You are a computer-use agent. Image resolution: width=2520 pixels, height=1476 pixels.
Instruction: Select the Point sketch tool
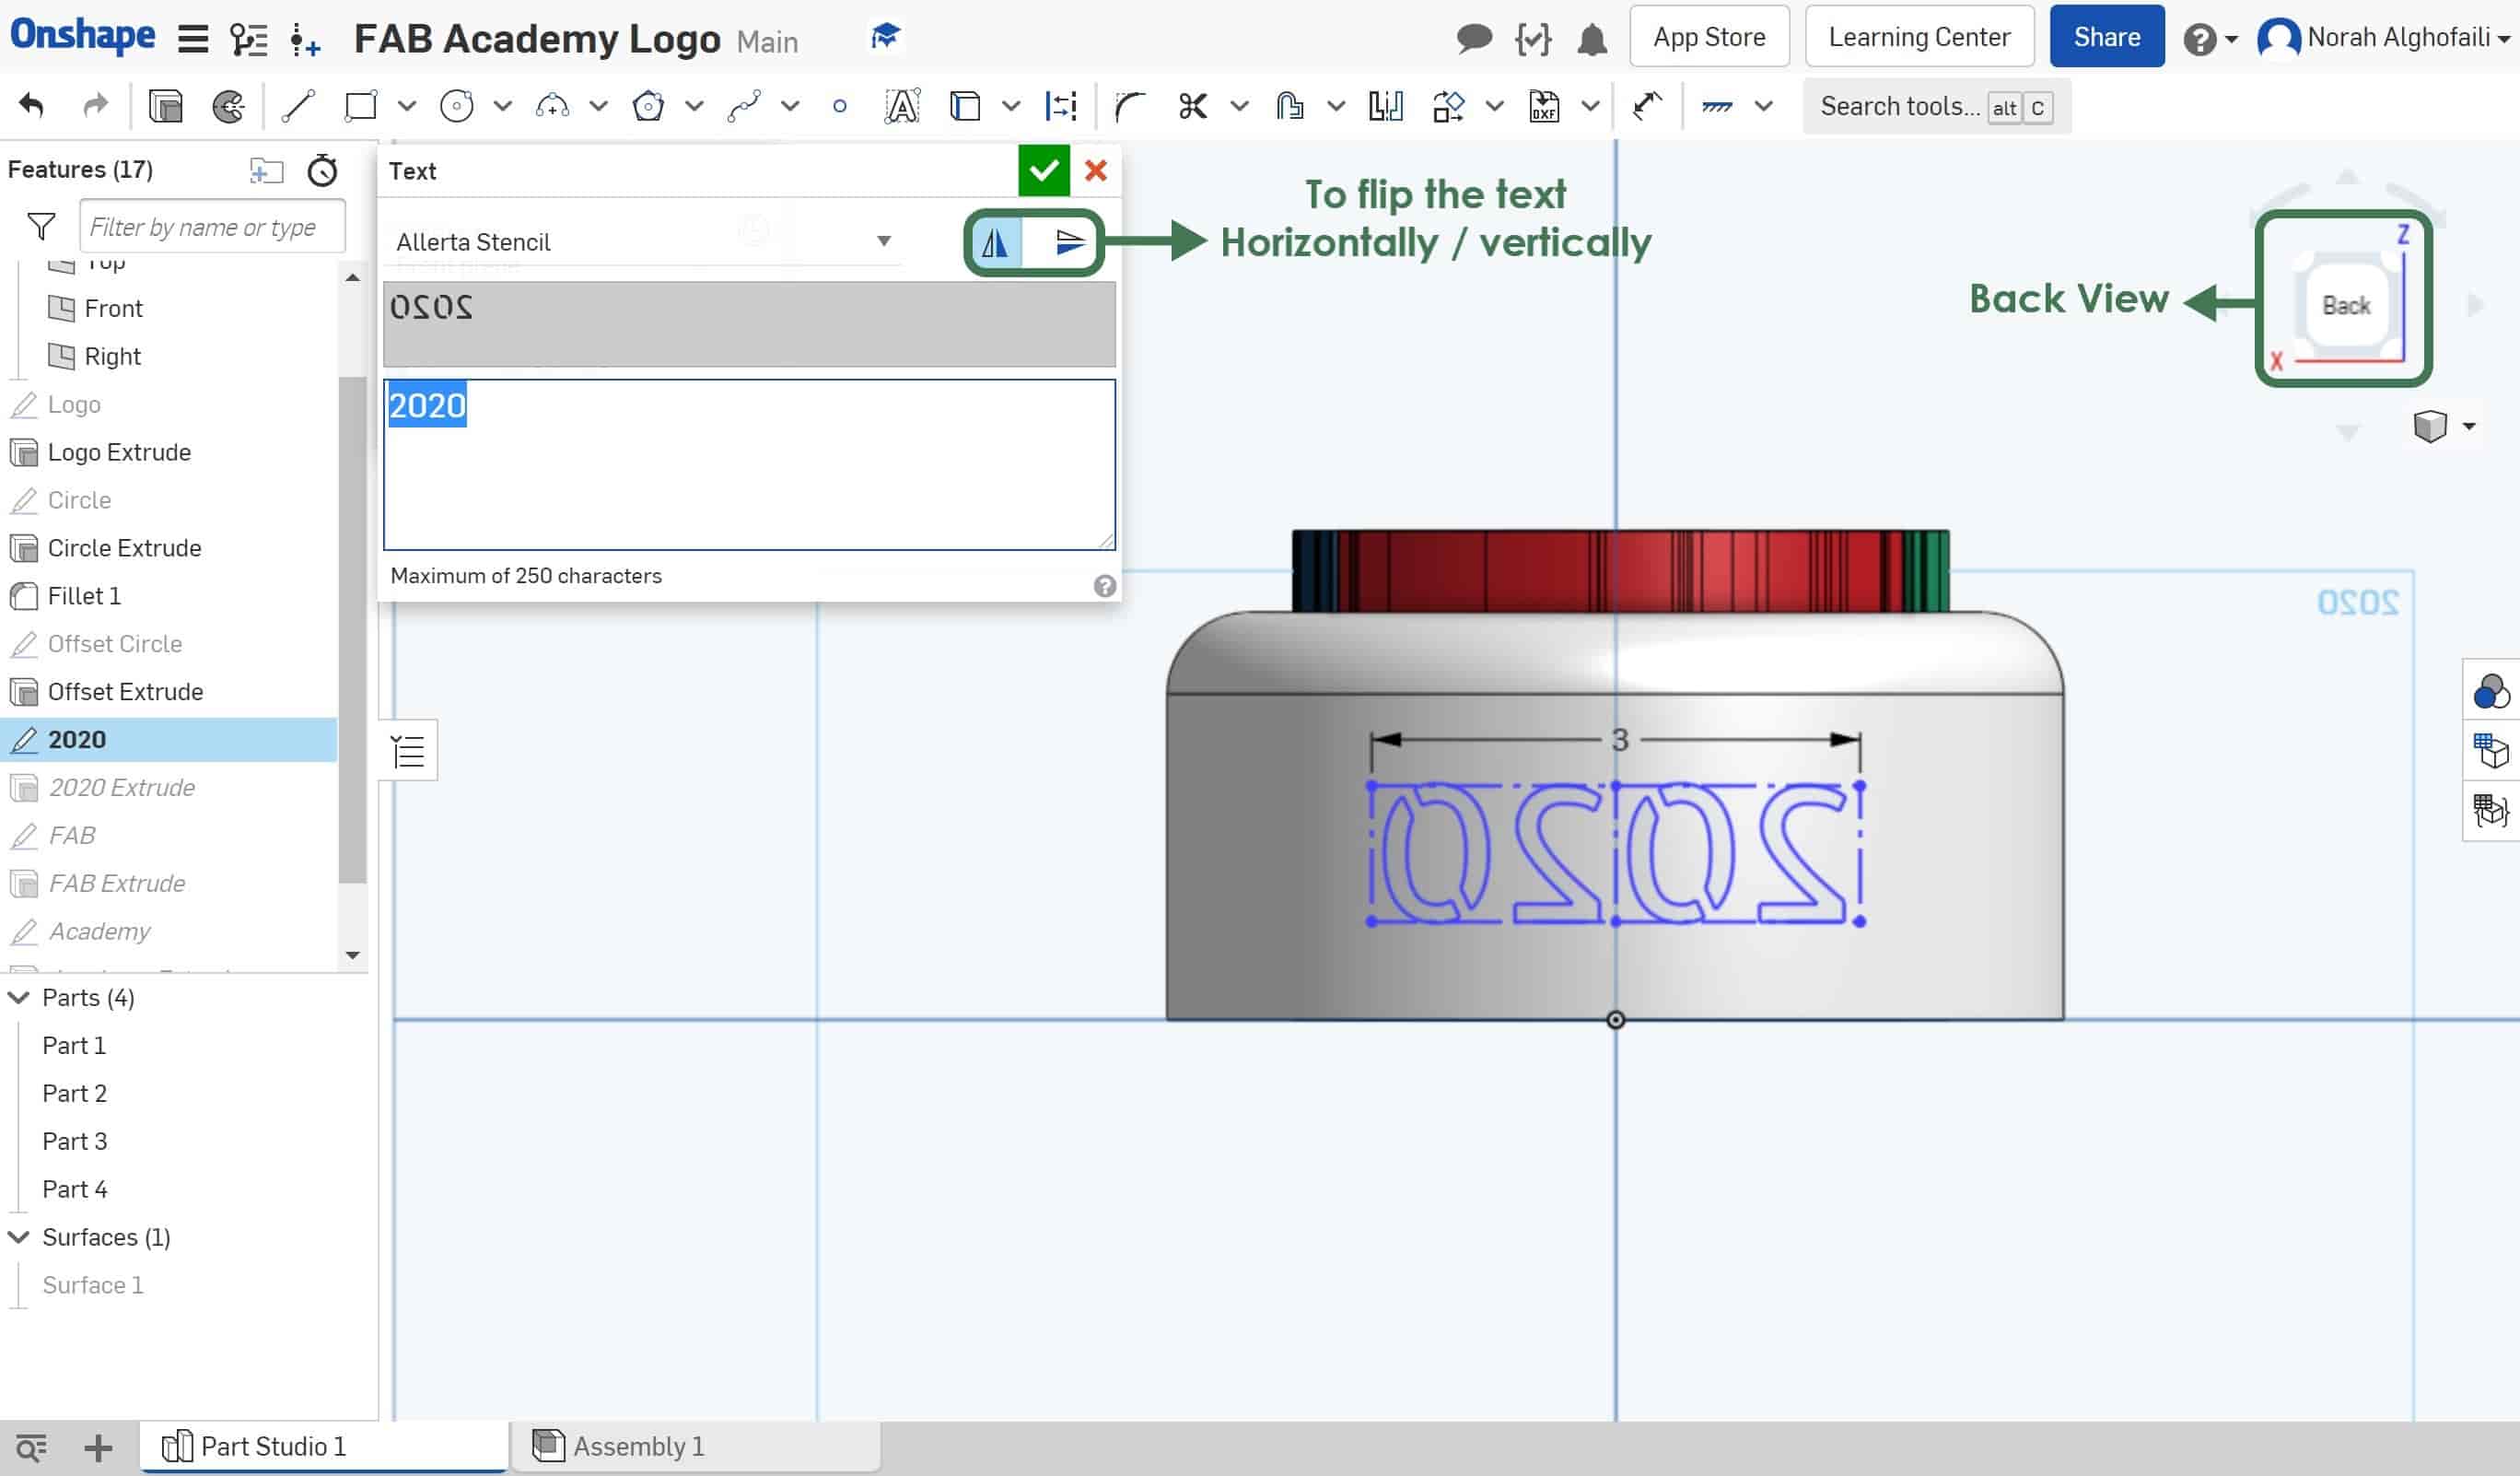pyautogui.click(x=840, y=105)
